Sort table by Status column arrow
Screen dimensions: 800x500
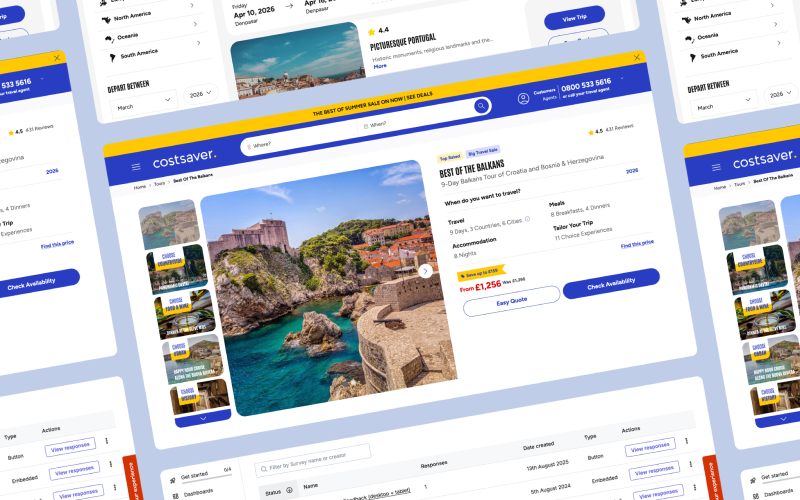click(x=290, y=490)
